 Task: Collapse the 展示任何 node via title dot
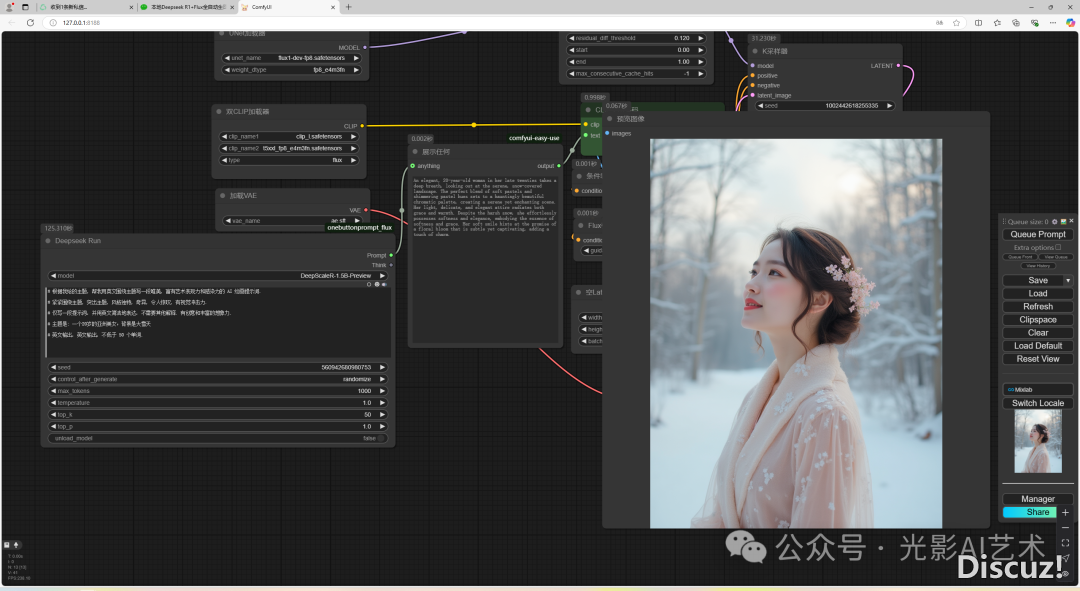415,152
